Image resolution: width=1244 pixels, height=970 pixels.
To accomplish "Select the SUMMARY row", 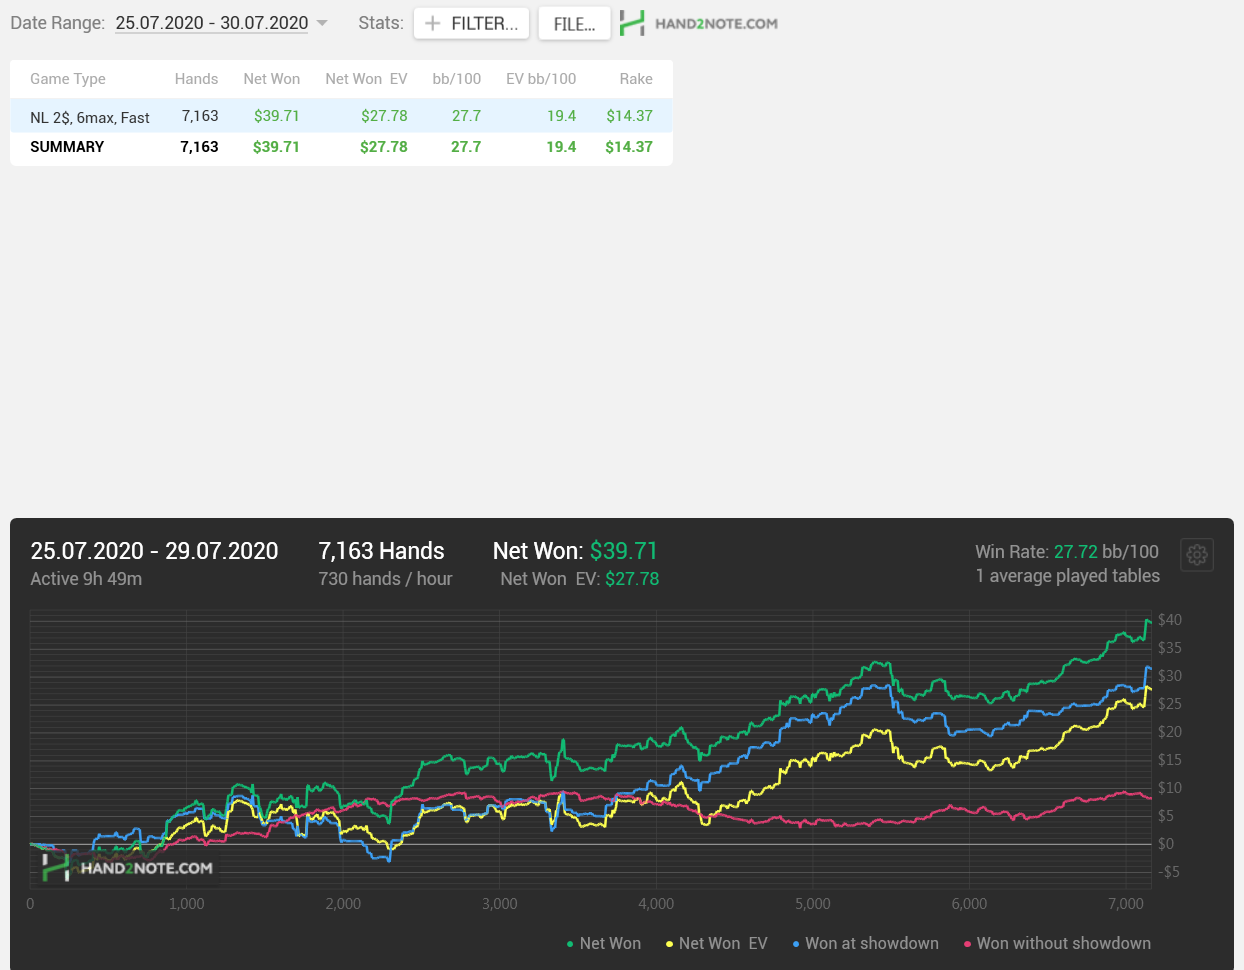I will 341,147.
